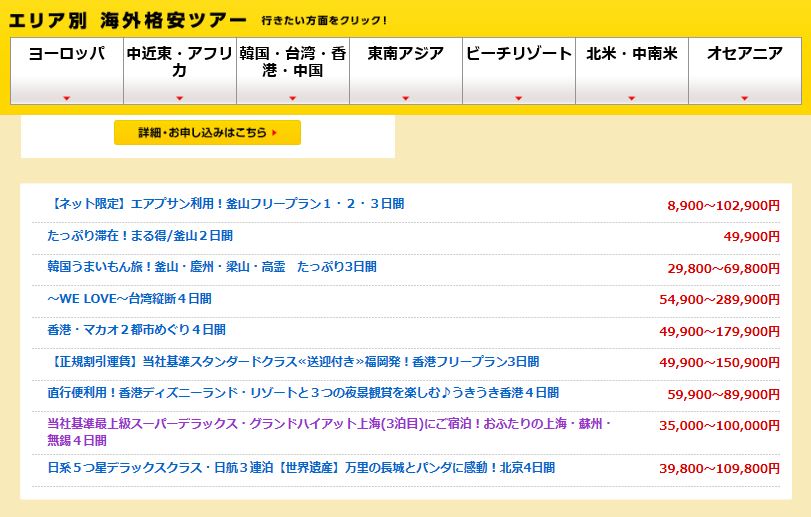Click the 39,800〜109,800円 price for 北京
This screenshot has height=517, width=811.
coord(719,469)
